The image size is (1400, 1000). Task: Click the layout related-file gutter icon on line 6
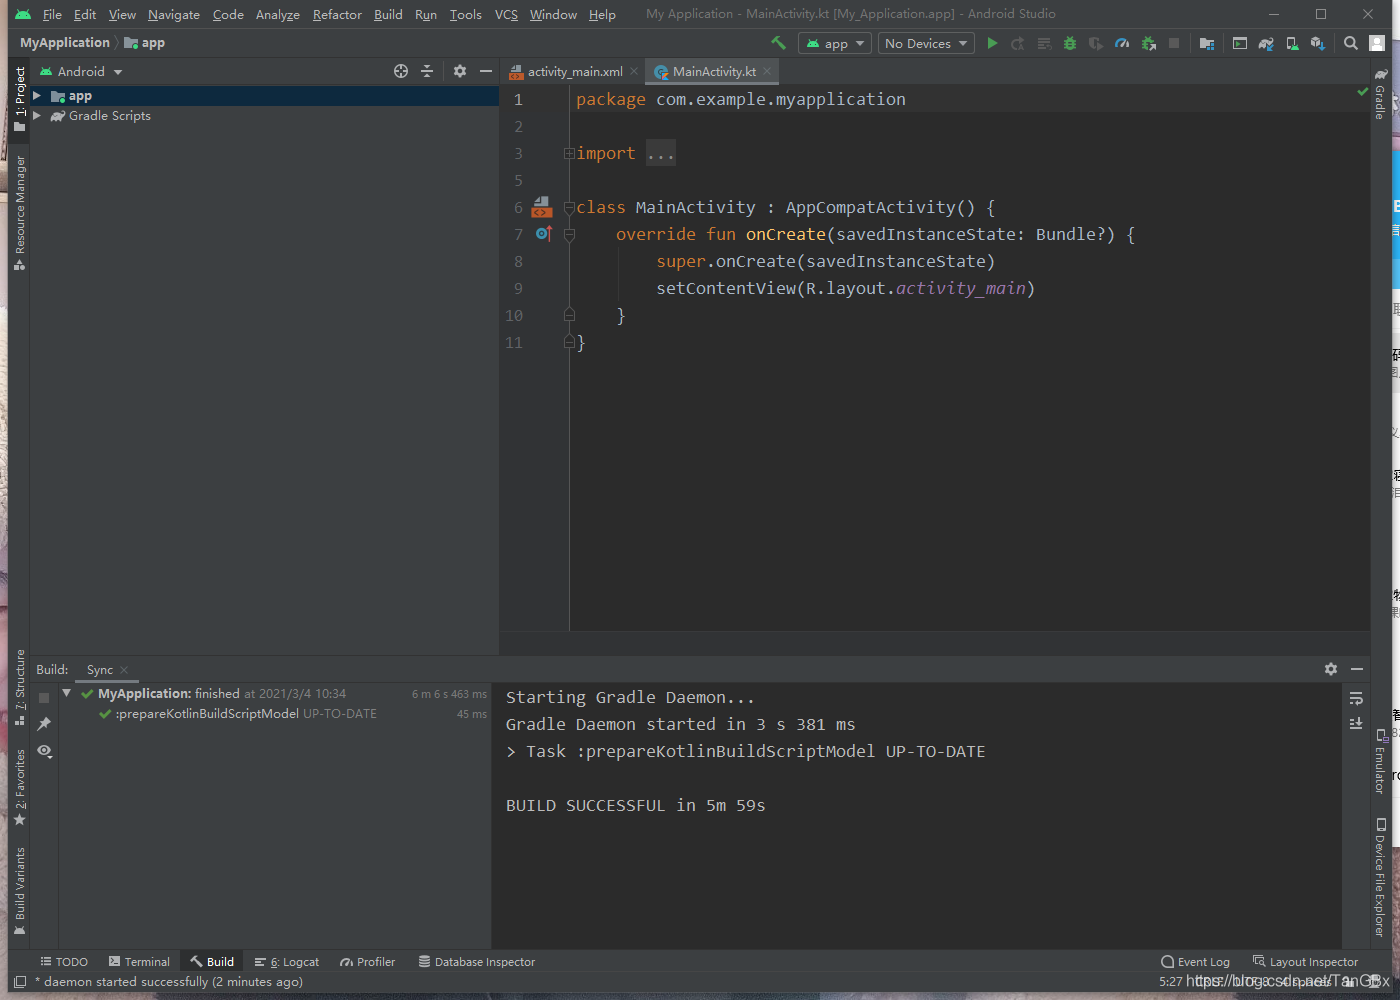pyautogui.click(x=542, y=207)
